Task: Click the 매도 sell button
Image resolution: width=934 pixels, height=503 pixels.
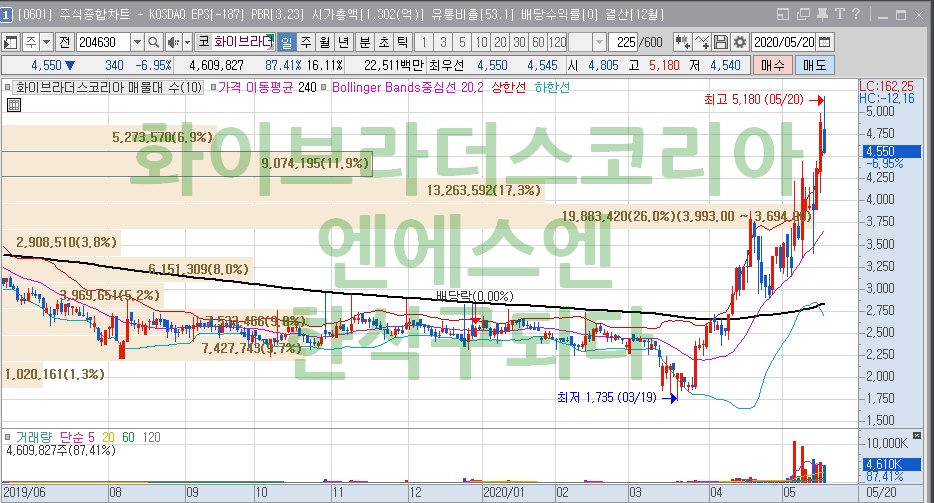Action: click(814, 65)
